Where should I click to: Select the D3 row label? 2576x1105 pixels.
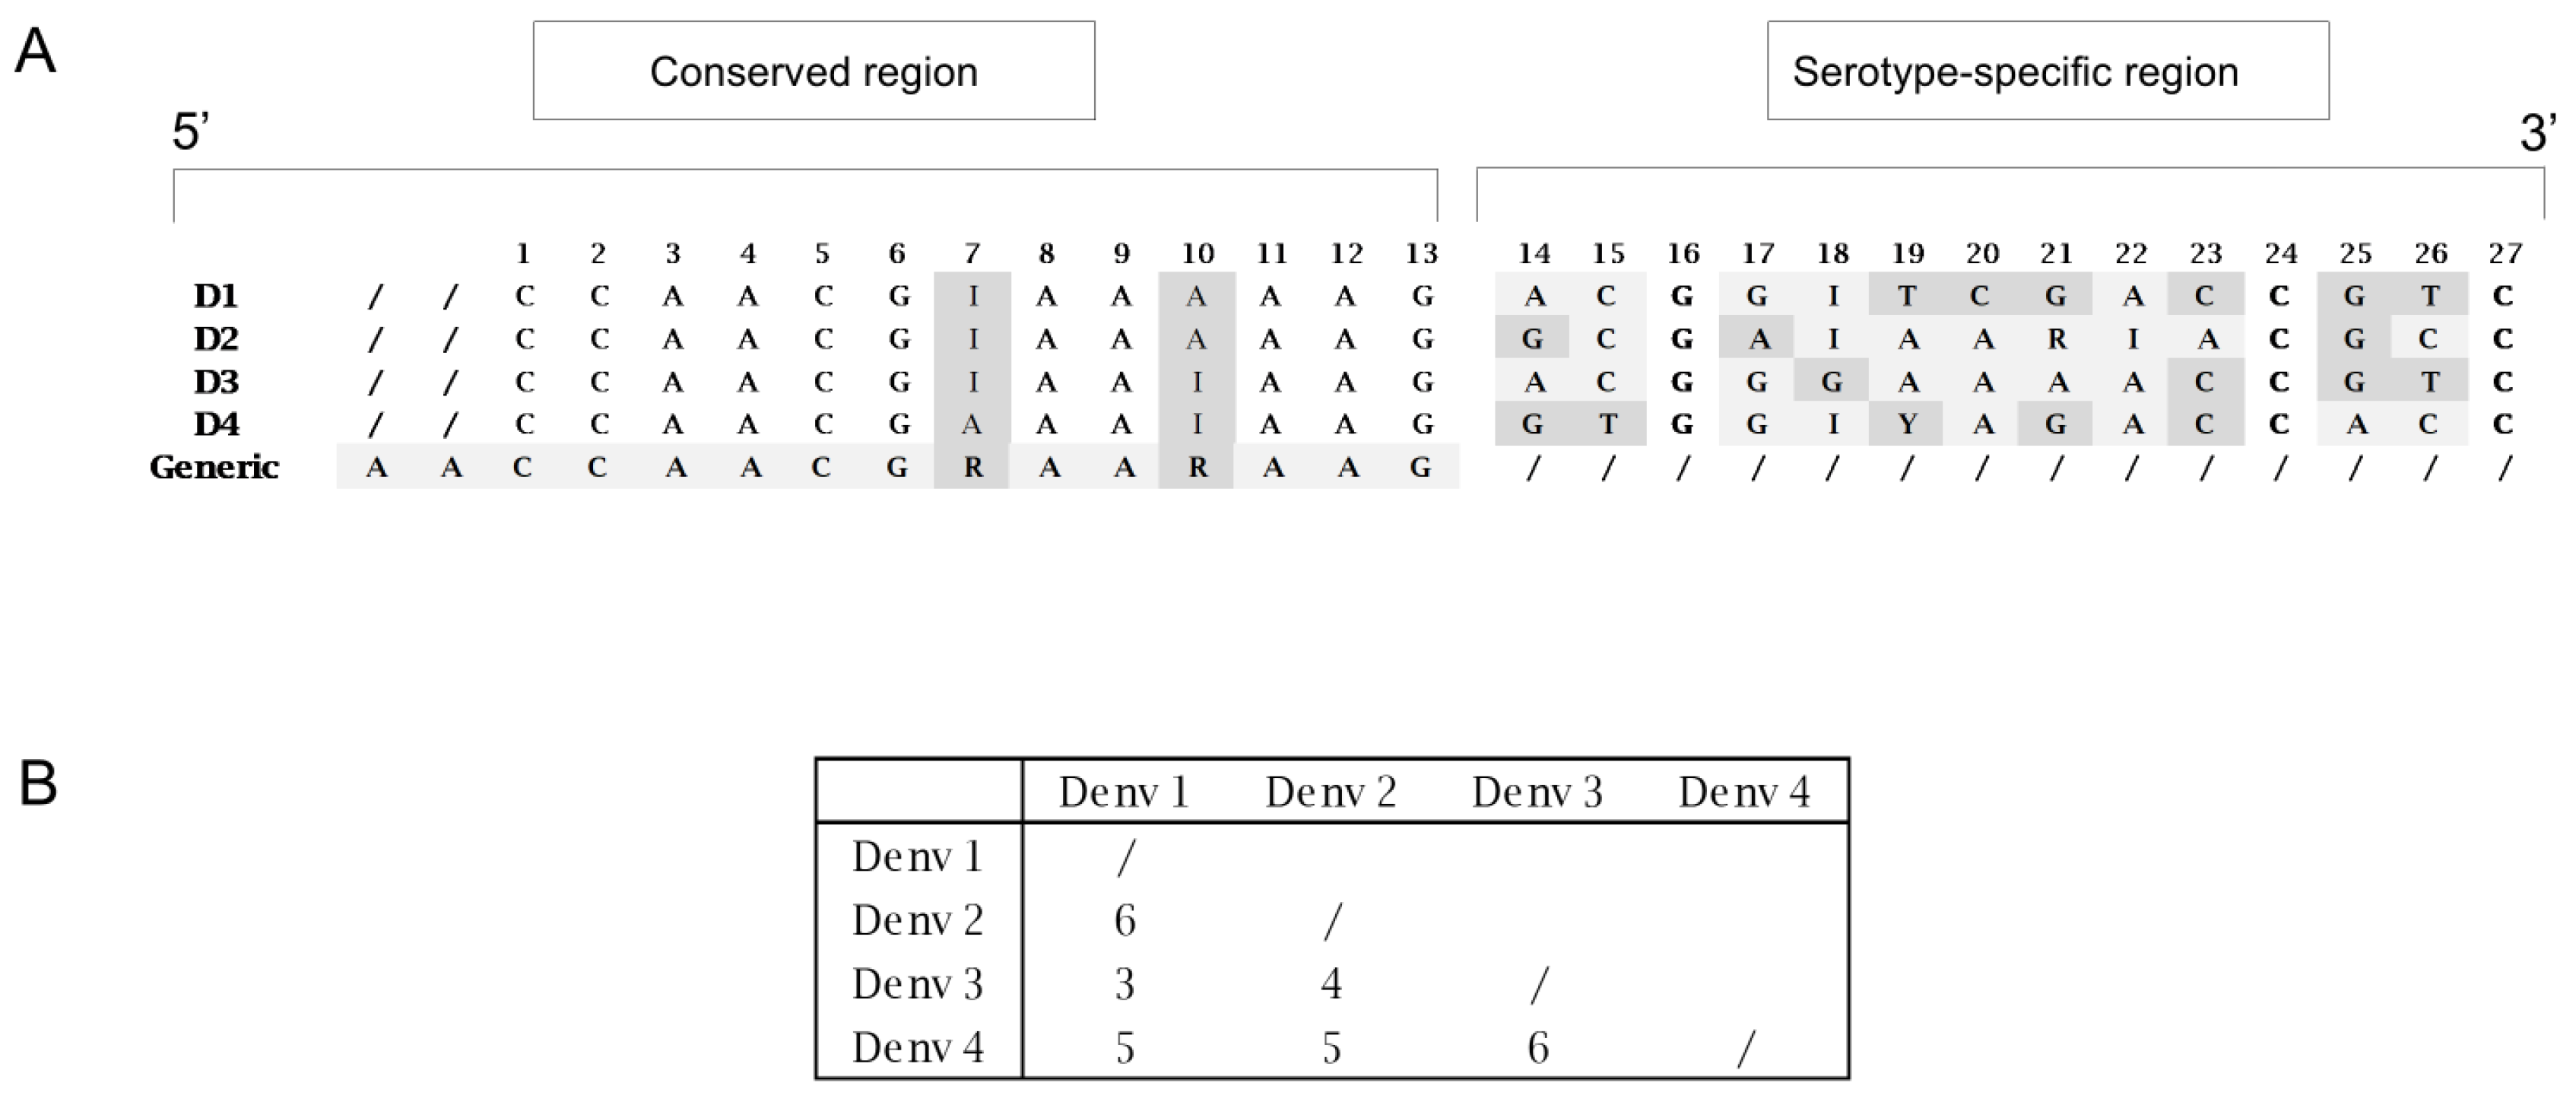click(216, 382)
